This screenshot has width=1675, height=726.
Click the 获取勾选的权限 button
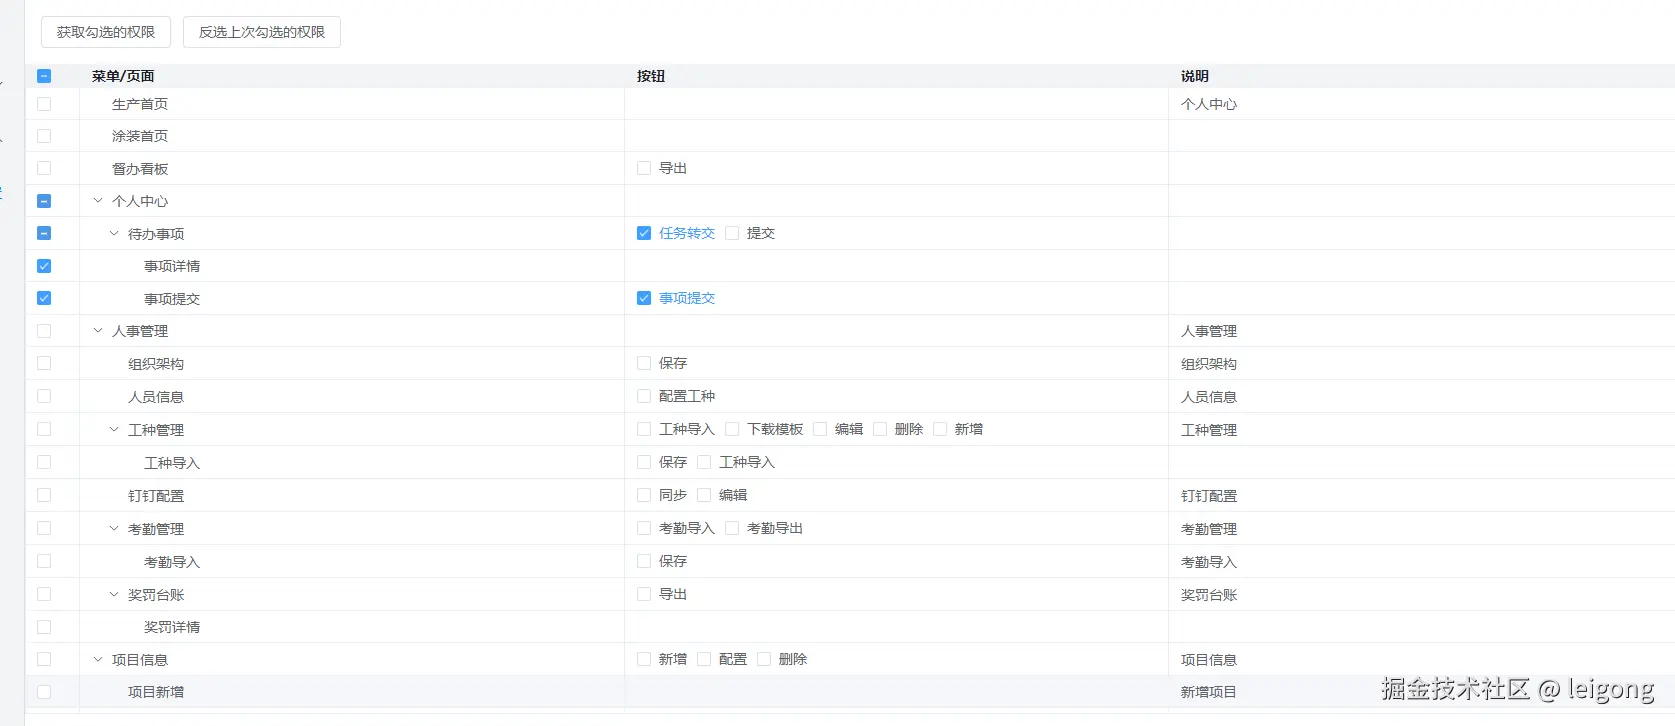[106, 32]
